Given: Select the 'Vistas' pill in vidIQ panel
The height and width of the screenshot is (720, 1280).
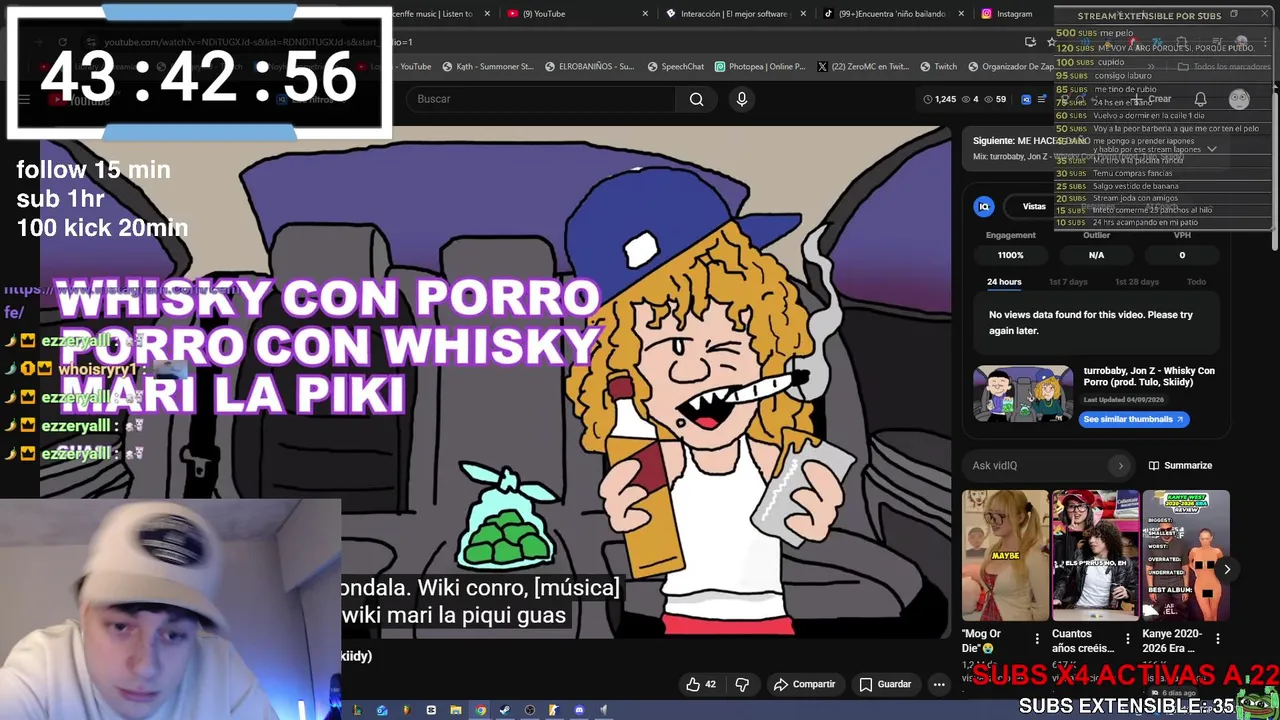Looking at the screenshot, I should [1034, 206].
